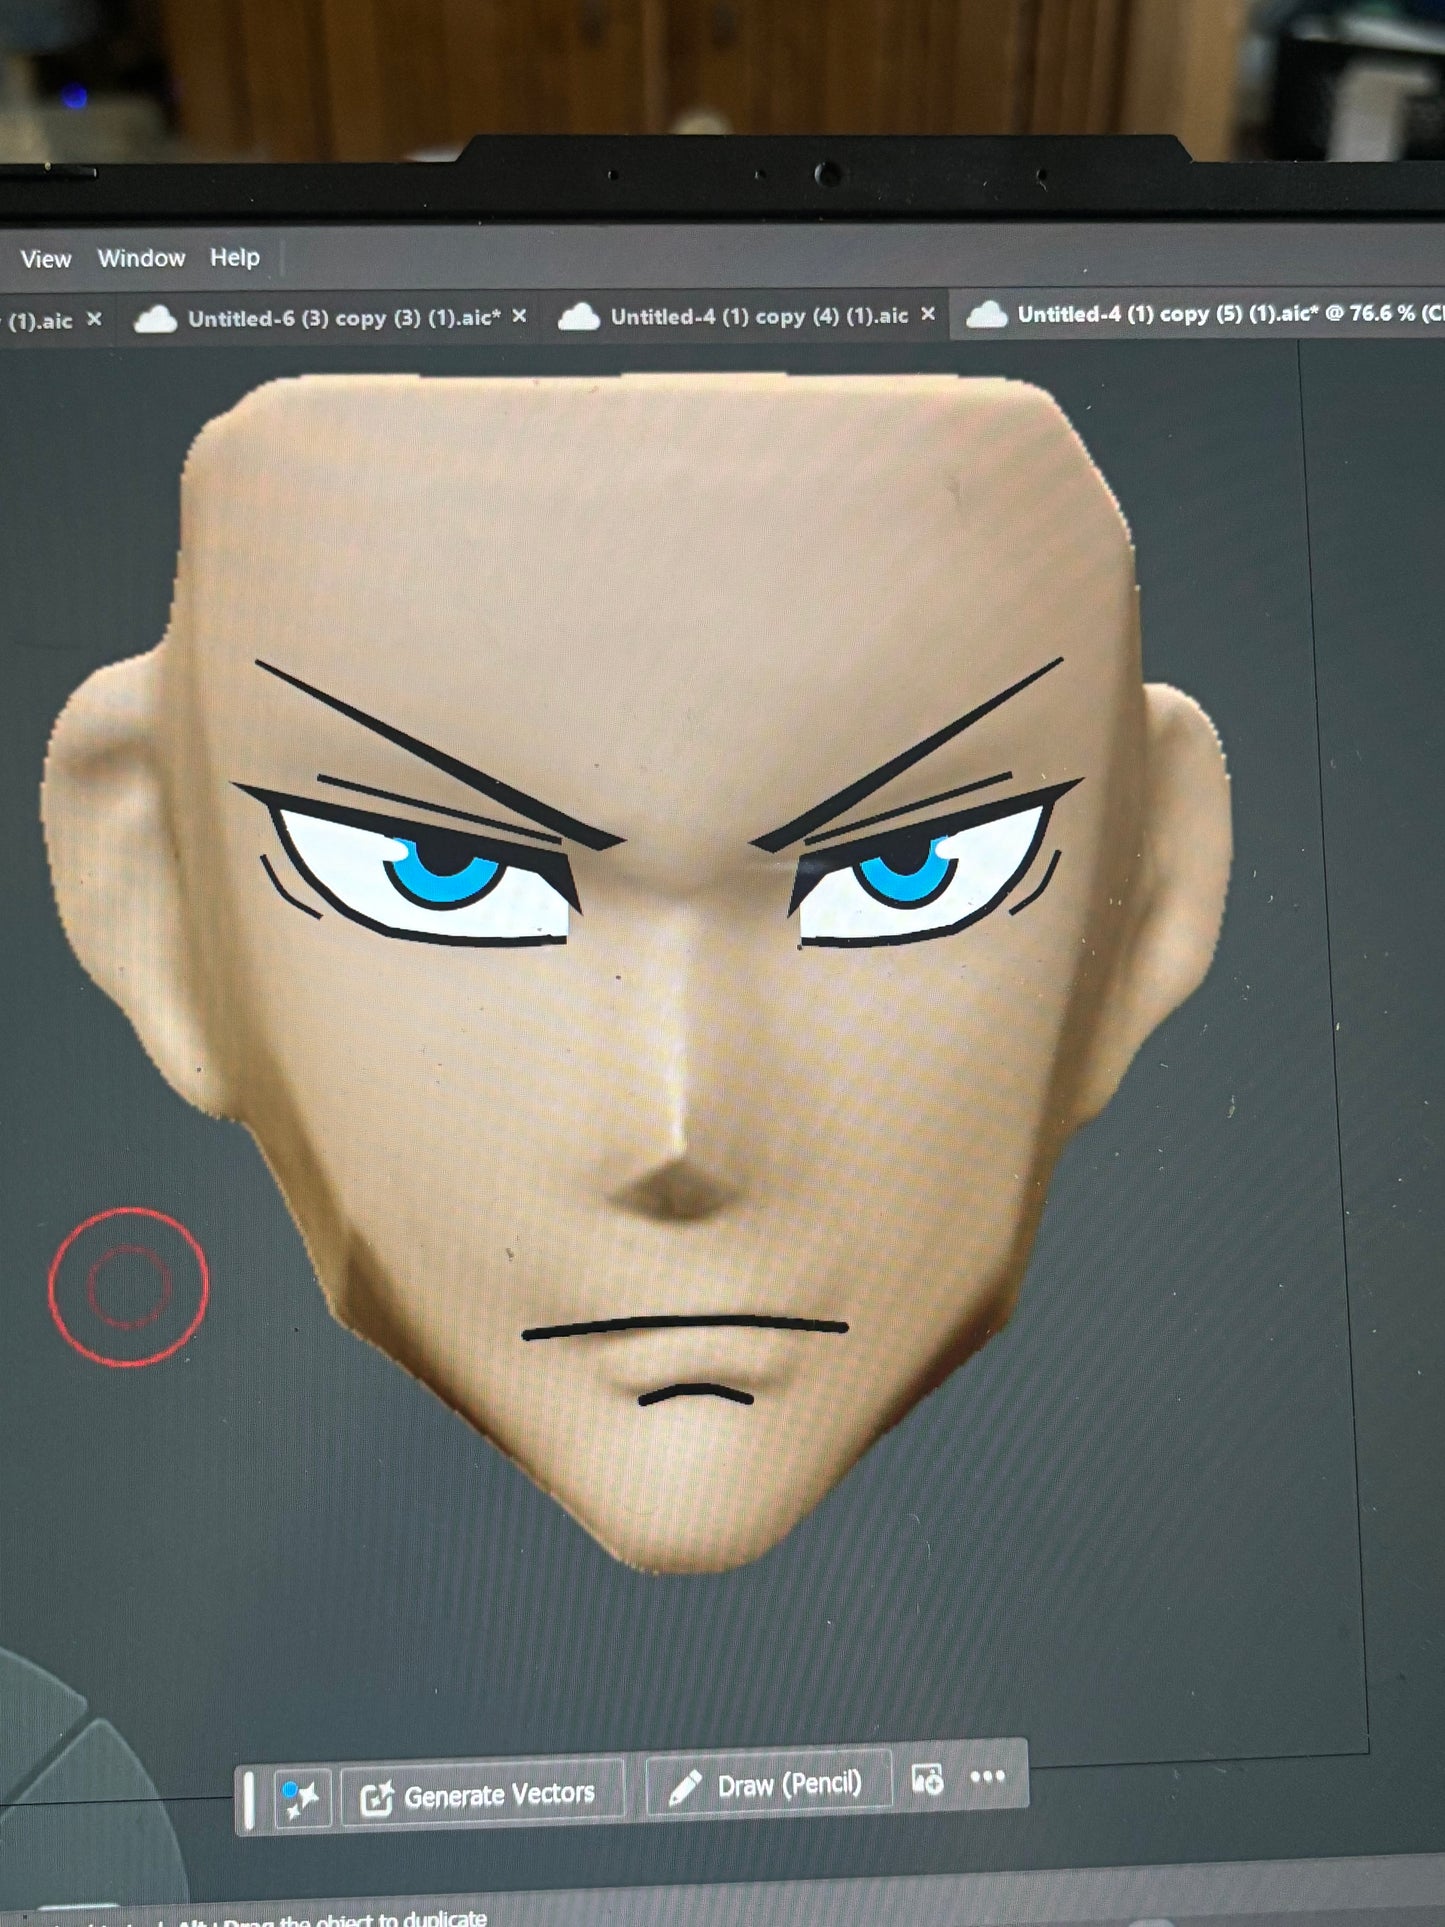Click the Draw (Pencil) button
Viewport: 1445px width, 1927px height.
[x=768, y=1786]
